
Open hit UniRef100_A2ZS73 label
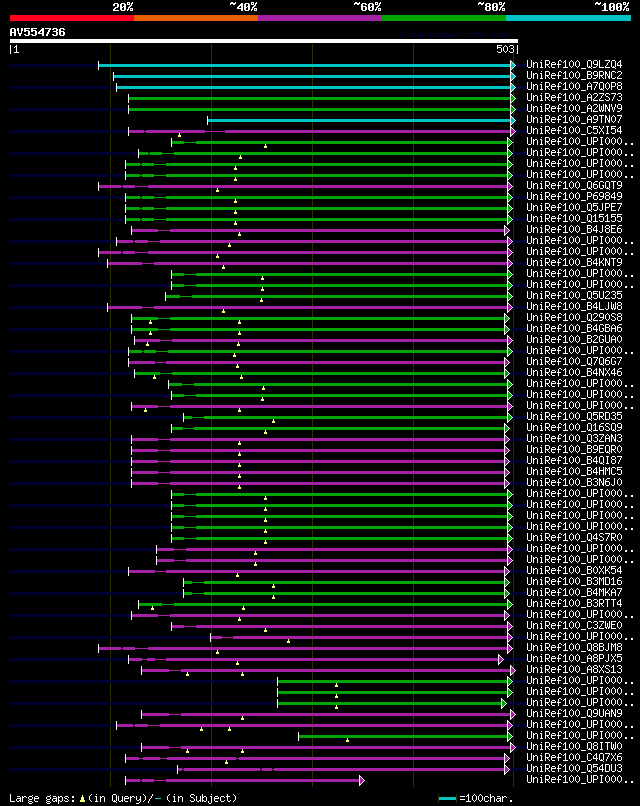coord(574,97)
